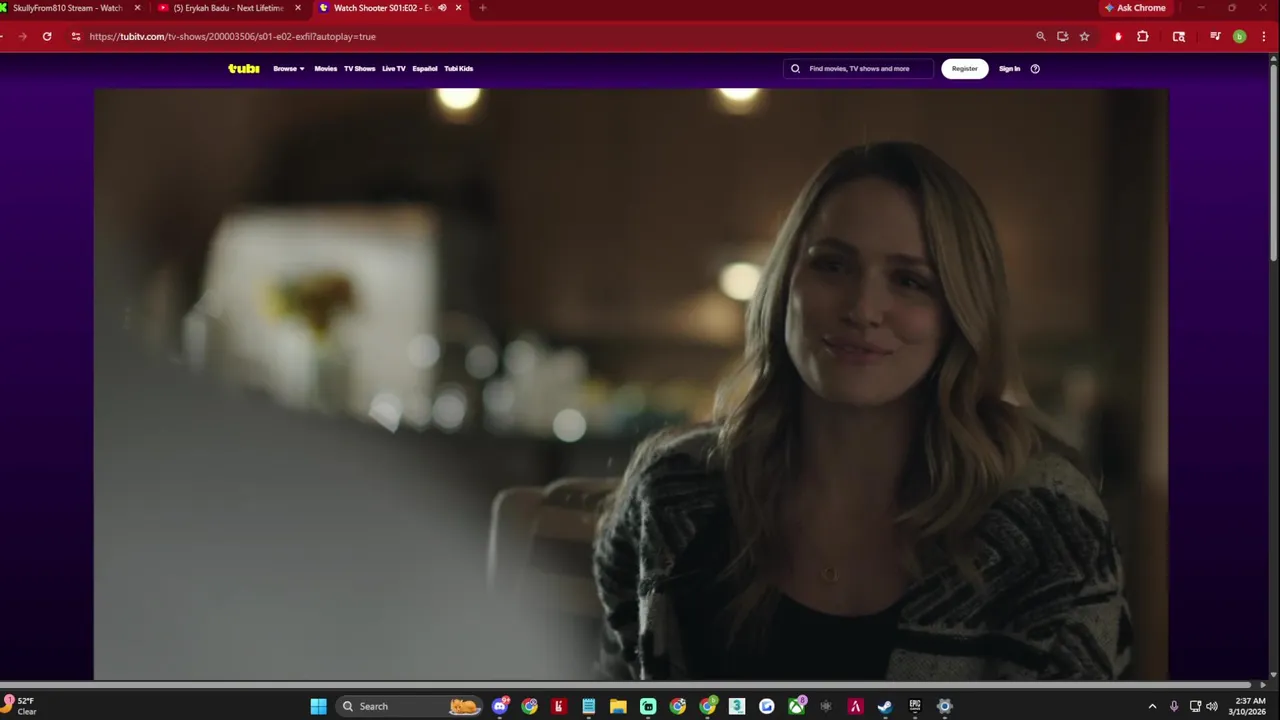Image resolution: width=1280 pixels, height=720 pixels.
Task: Expand the Browse dropdown menu
Action: [289, 69]
